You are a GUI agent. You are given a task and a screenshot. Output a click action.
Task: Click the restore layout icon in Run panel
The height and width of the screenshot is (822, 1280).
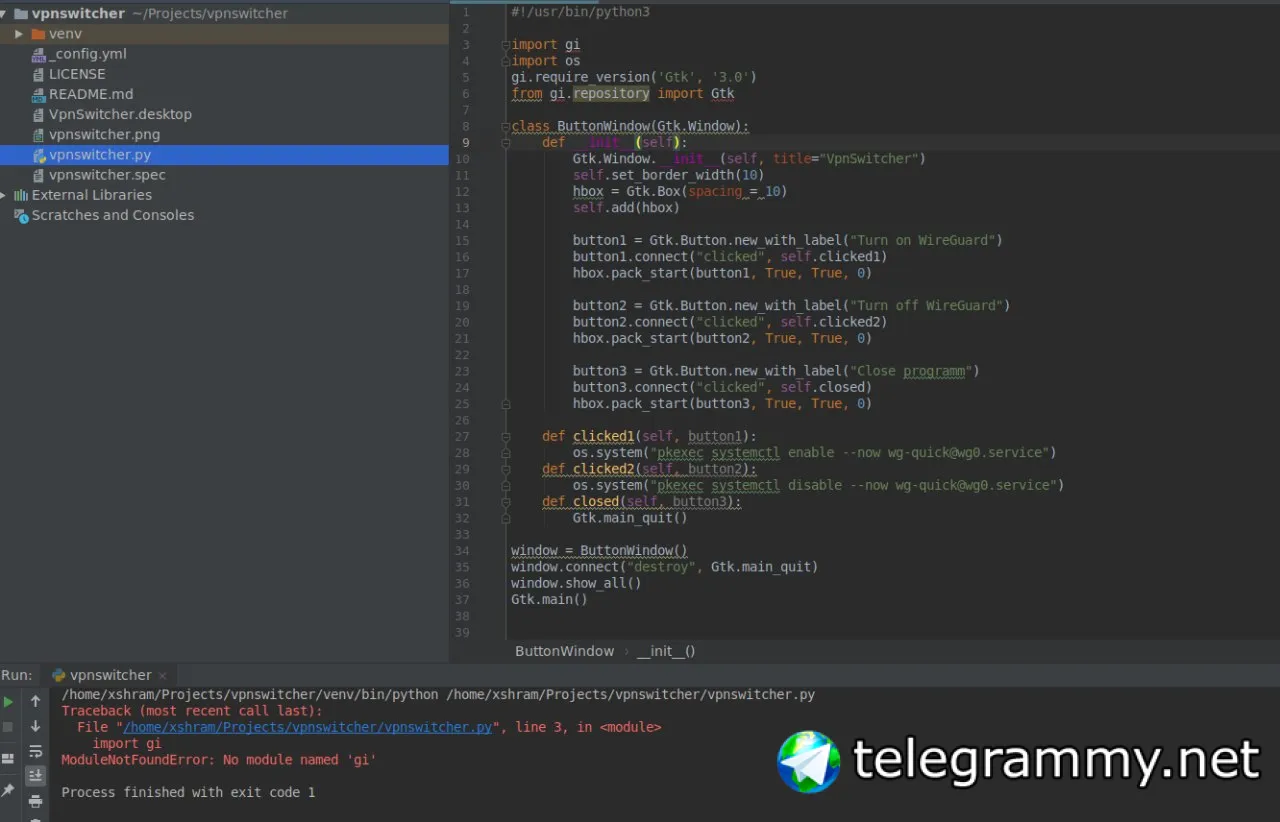[x=8, y=758]
